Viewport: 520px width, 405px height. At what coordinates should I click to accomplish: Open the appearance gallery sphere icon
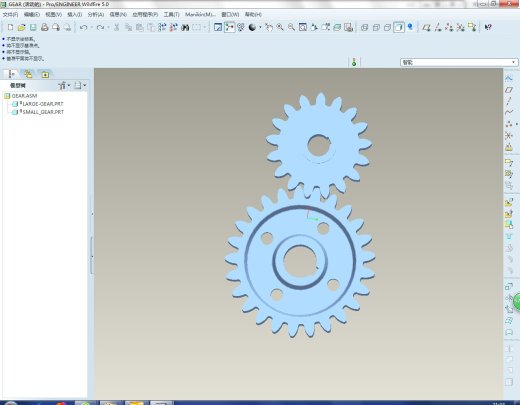pyautogui.click(x=252, y=27)
